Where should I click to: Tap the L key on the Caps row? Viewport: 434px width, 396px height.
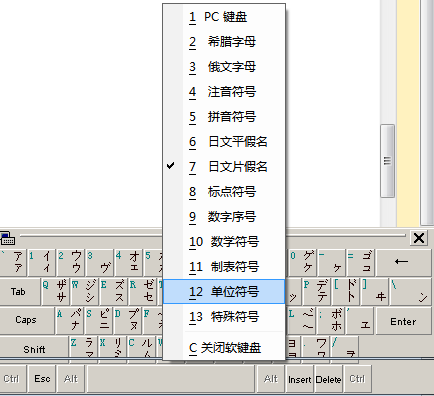point(302,321)
